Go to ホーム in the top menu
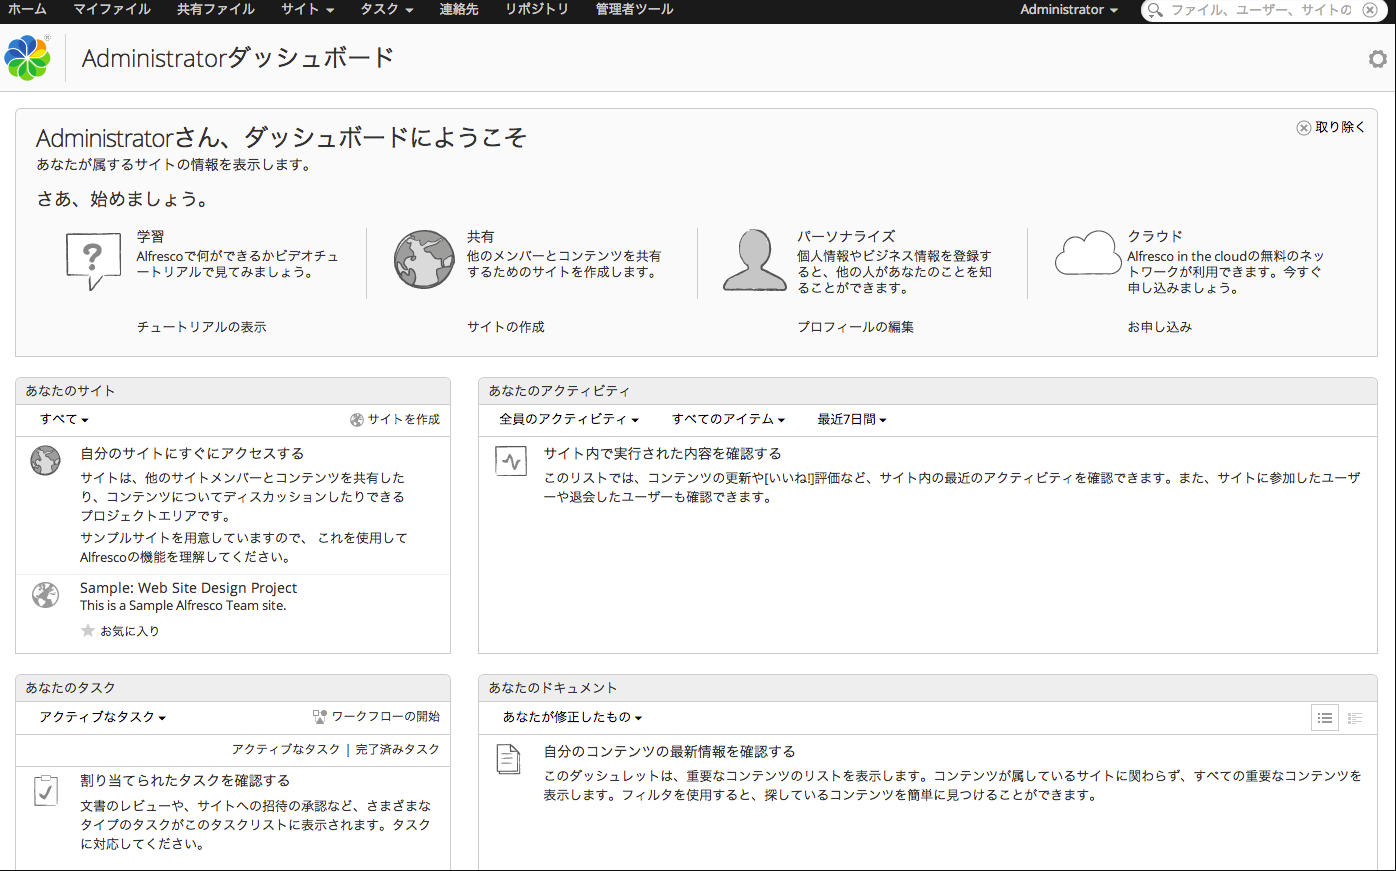The image size is (1396, 871). 27,10
